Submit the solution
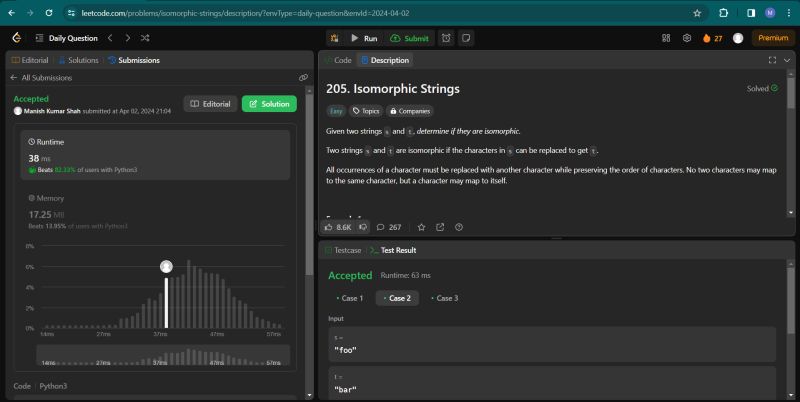This screenshot has width=800, height=402. click(x=409, y=38)
